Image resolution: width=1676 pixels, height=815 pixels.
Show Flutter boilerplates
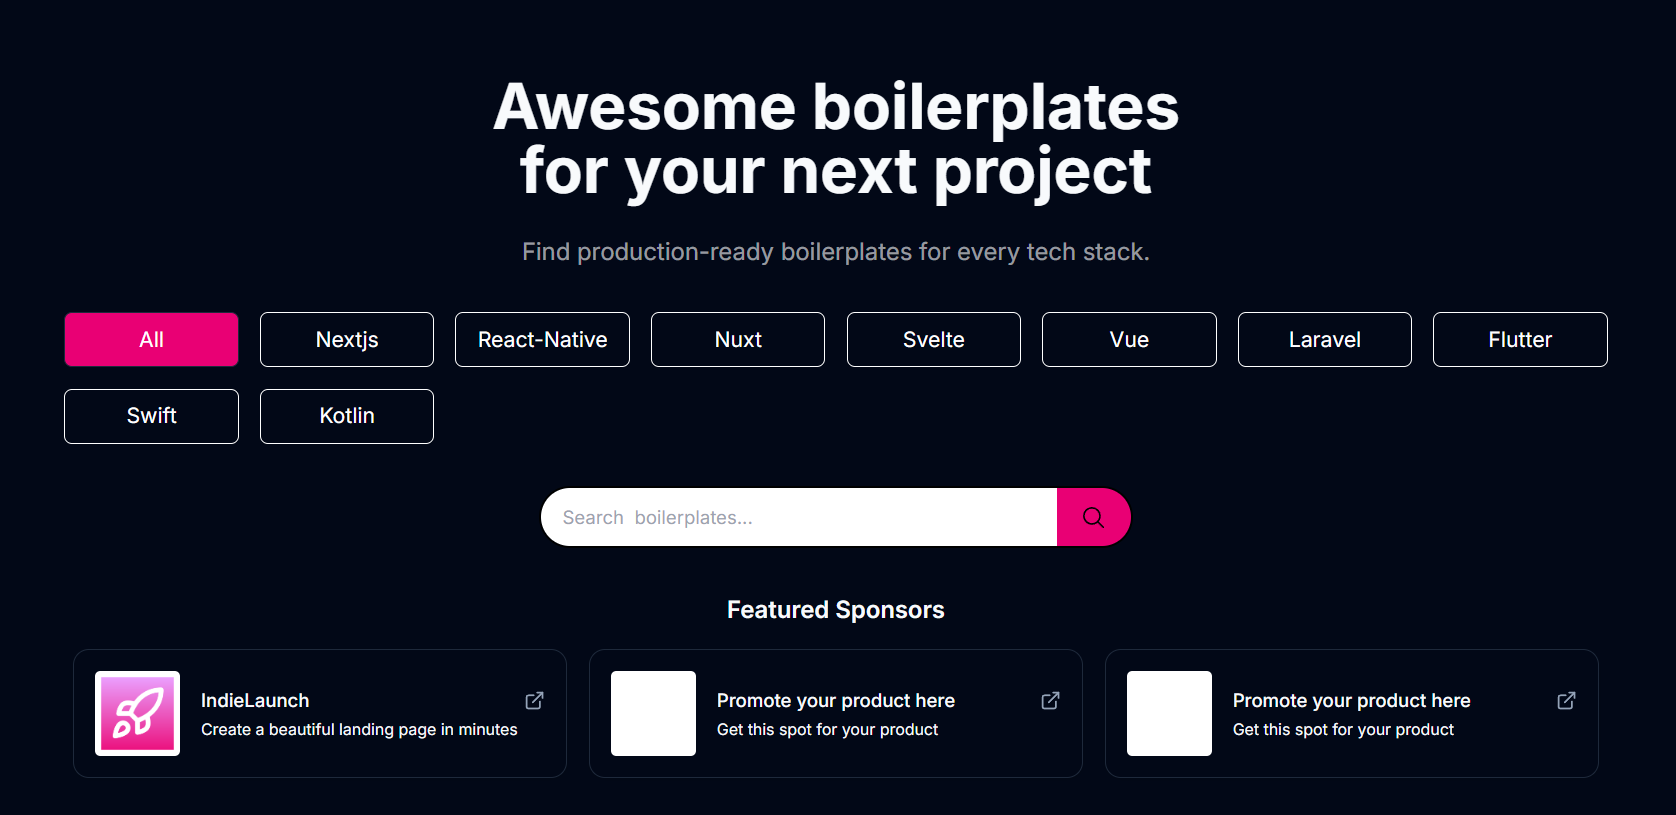pyautogui.click(x=1520, y=339)
